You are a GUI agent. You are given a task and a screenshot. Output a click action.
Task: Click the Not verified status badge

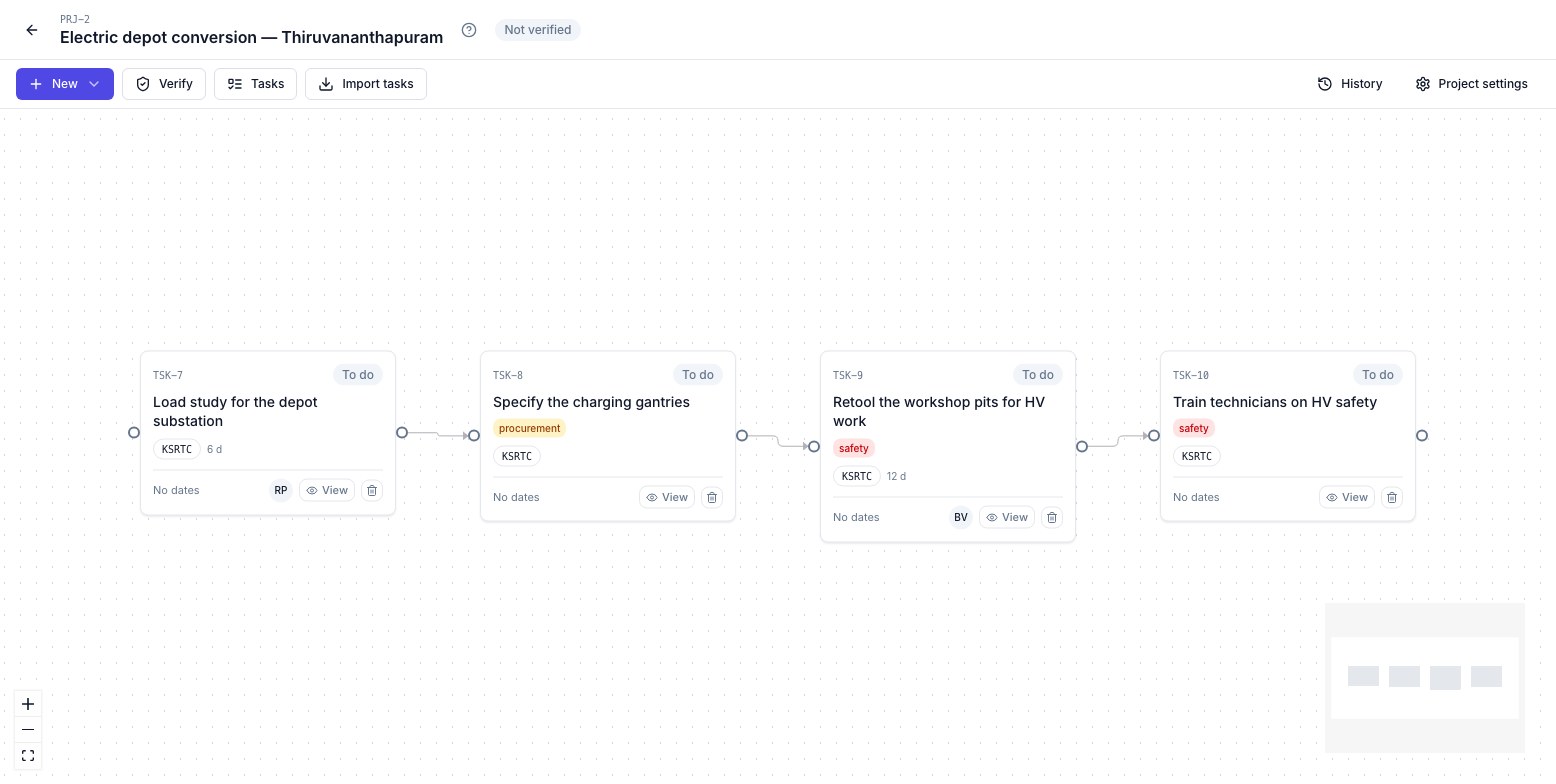point(538,30)
